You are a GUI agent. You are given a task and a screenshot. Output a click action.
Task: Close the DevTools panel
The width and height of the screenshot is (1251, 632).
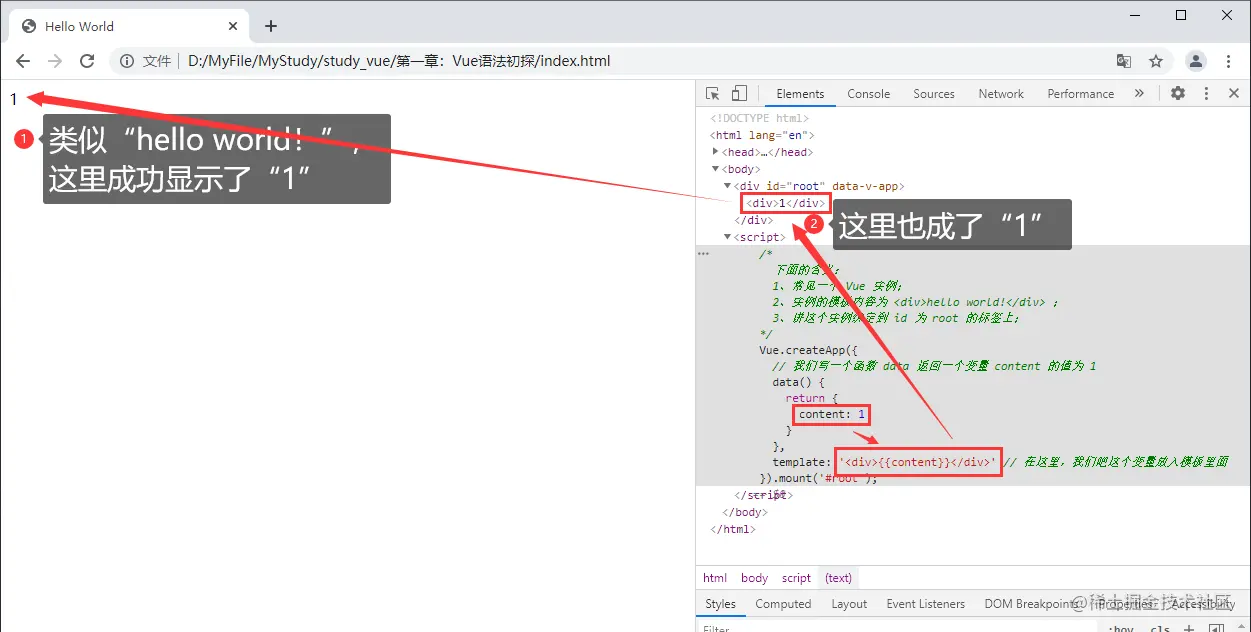click(x=1233, y=93)
